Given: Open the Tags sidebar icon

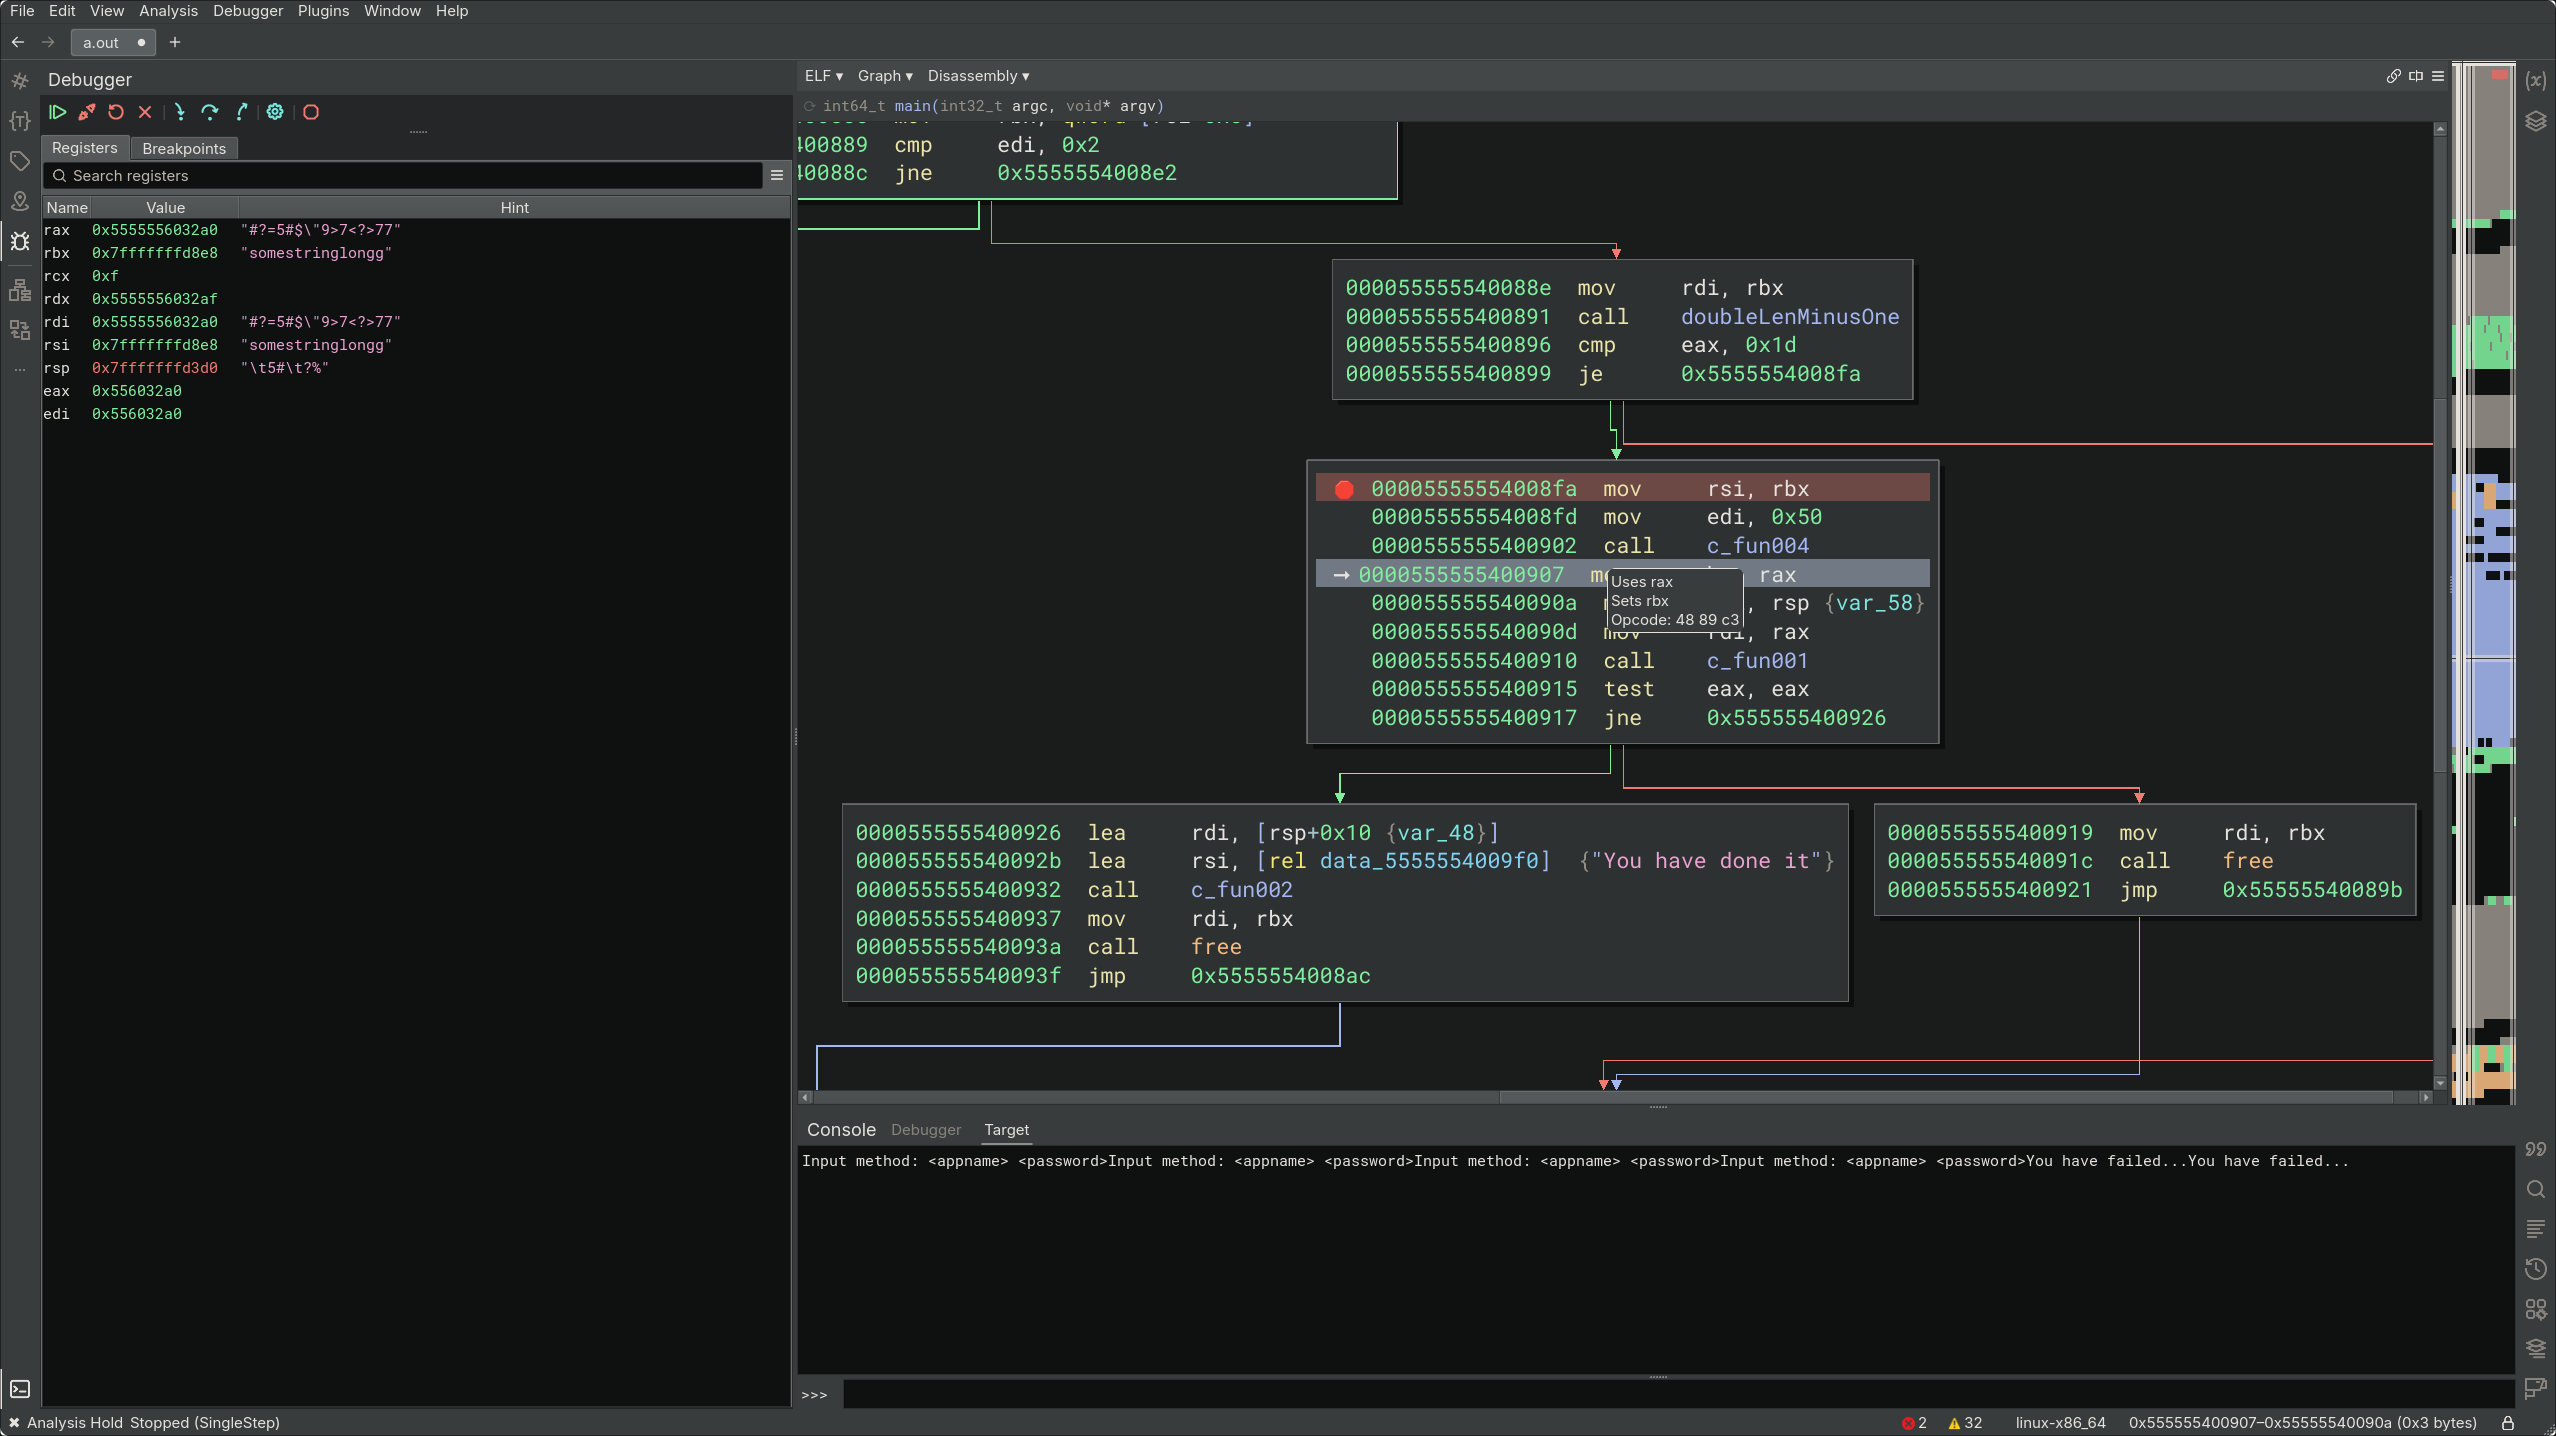Looking at the screenshot, I should 19,161.
